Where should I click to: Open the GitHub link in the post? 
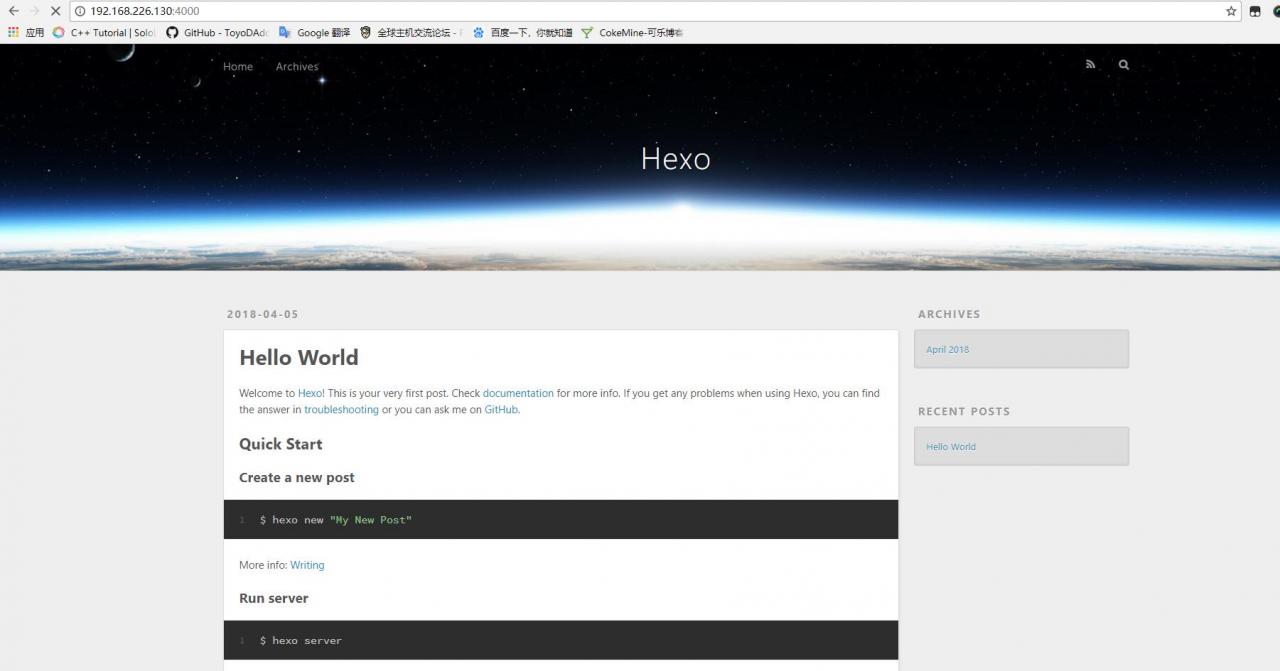click(501, 409)
